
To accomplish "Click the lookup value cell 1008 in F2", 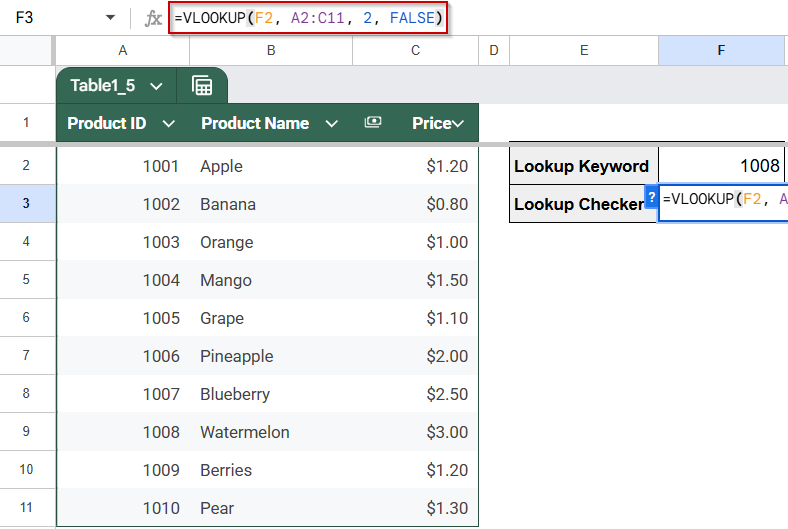I will point(721,166).
